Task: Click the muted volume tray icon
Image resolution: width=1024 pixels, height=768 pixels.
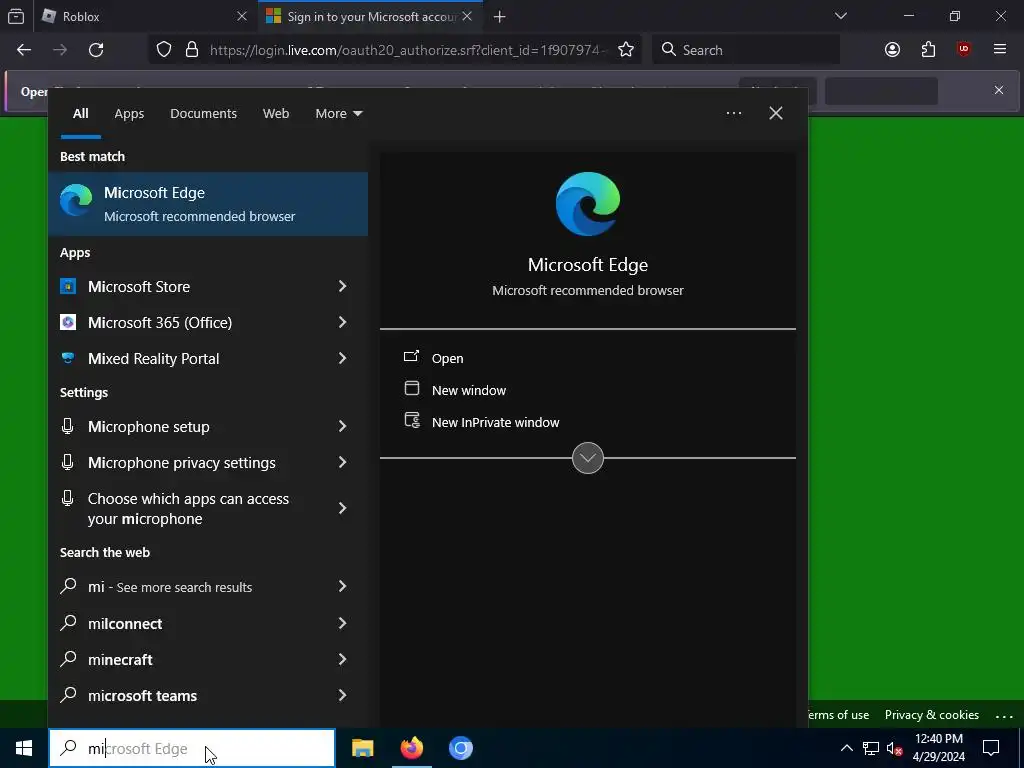Action: (x=894, y=748)
